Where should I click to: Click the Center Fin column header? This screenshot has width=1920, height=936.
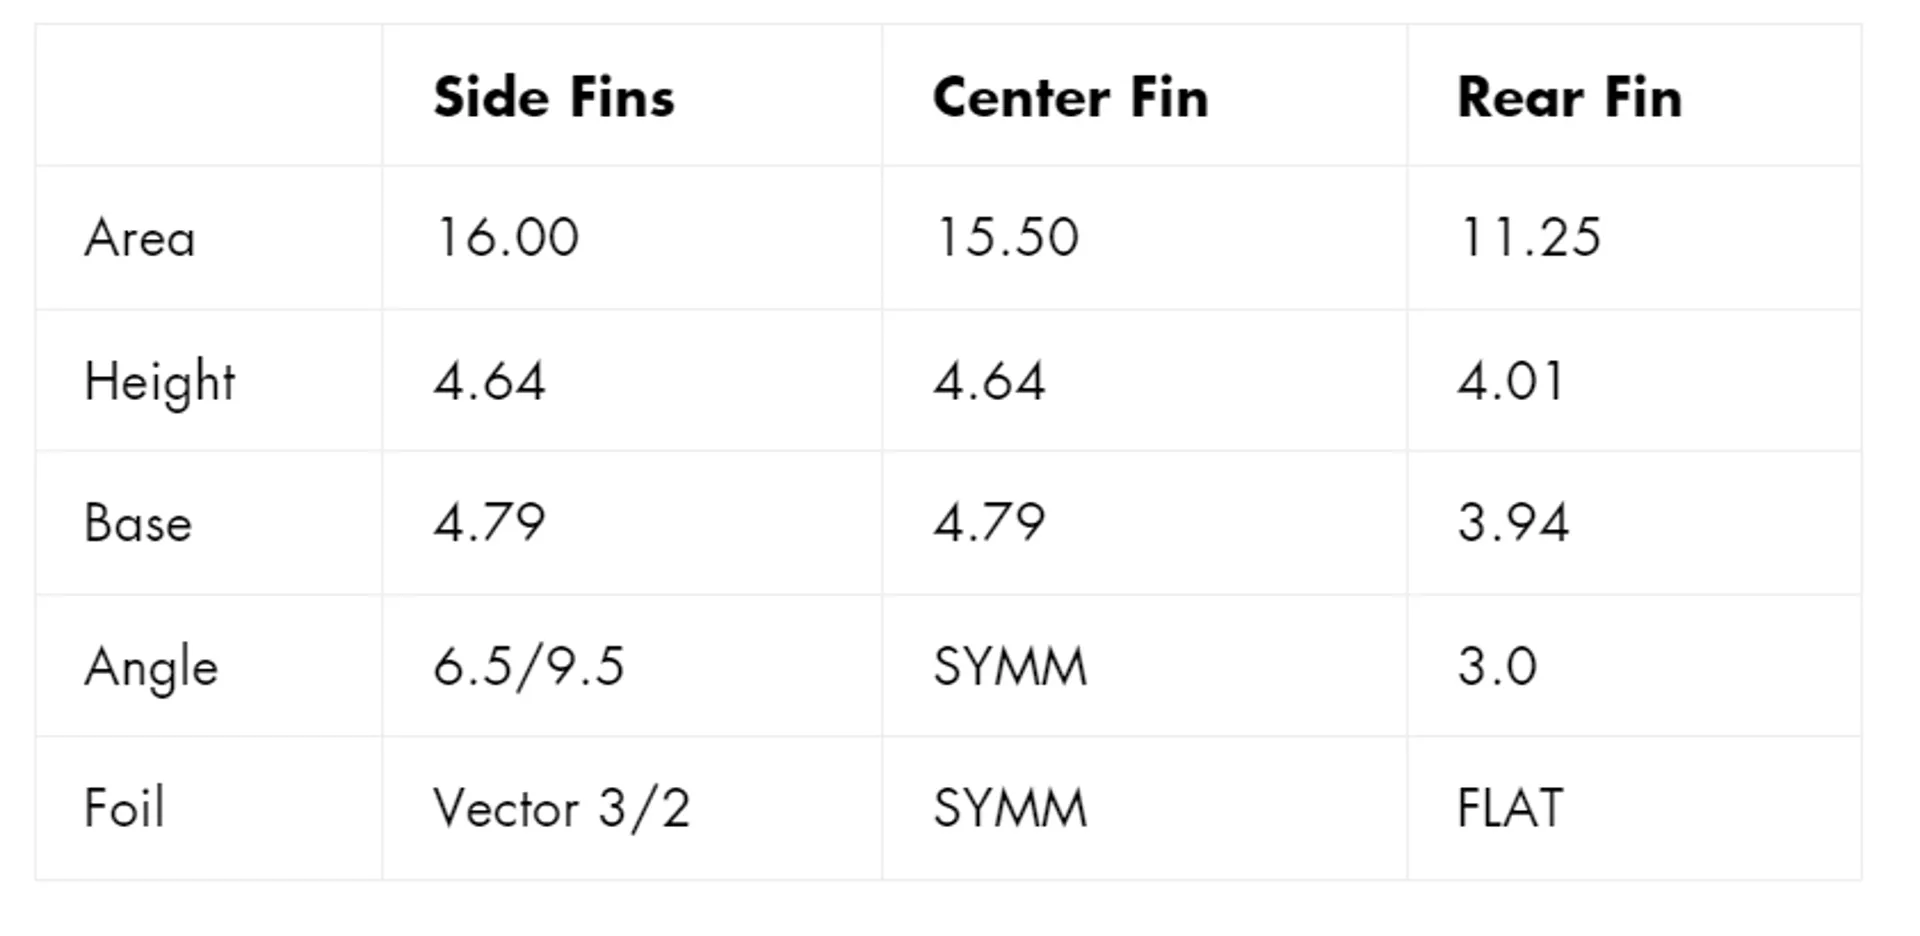click(x=1070, y=97)
